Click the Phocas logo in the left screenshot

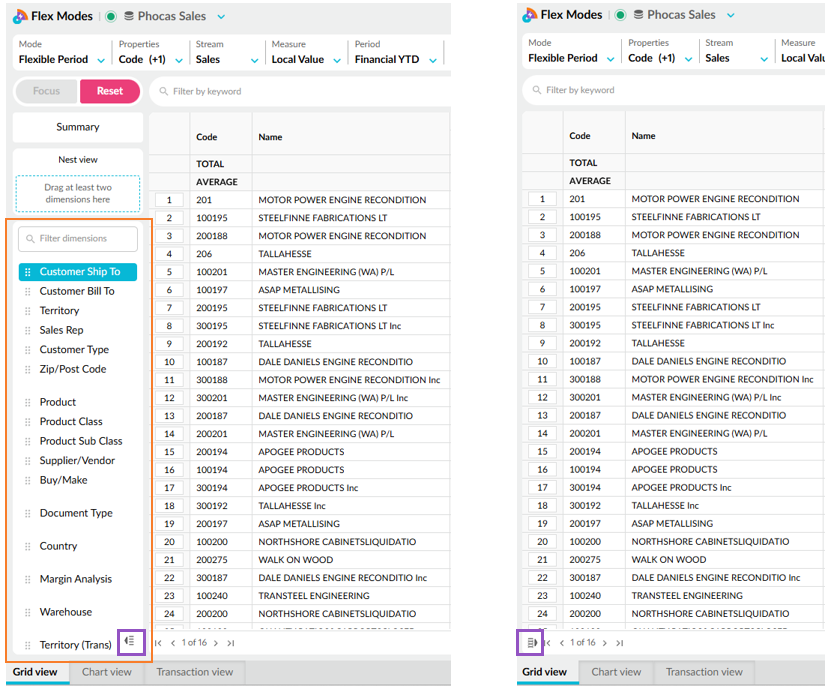click(20, 16)
